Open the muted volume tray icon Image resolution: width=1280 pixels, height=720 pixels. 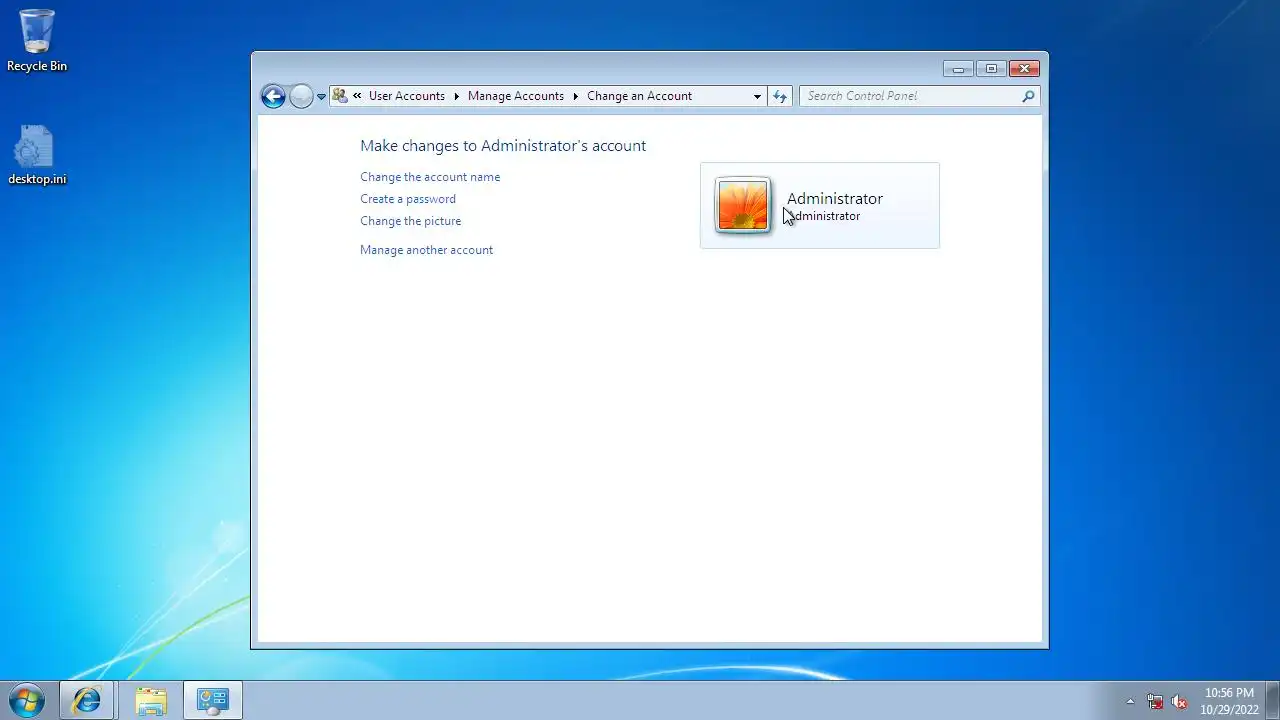tap(1179, 701)
